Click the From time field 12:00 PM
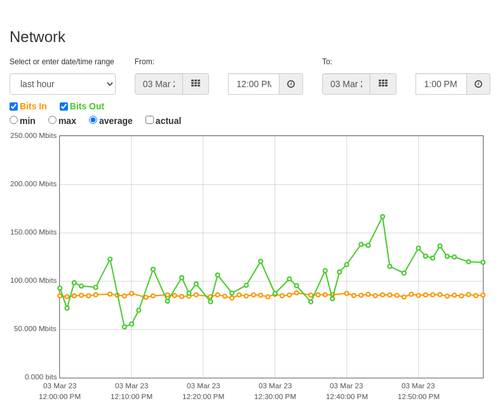This screenshot has width=500, height=403. click(x=254, y=84)
